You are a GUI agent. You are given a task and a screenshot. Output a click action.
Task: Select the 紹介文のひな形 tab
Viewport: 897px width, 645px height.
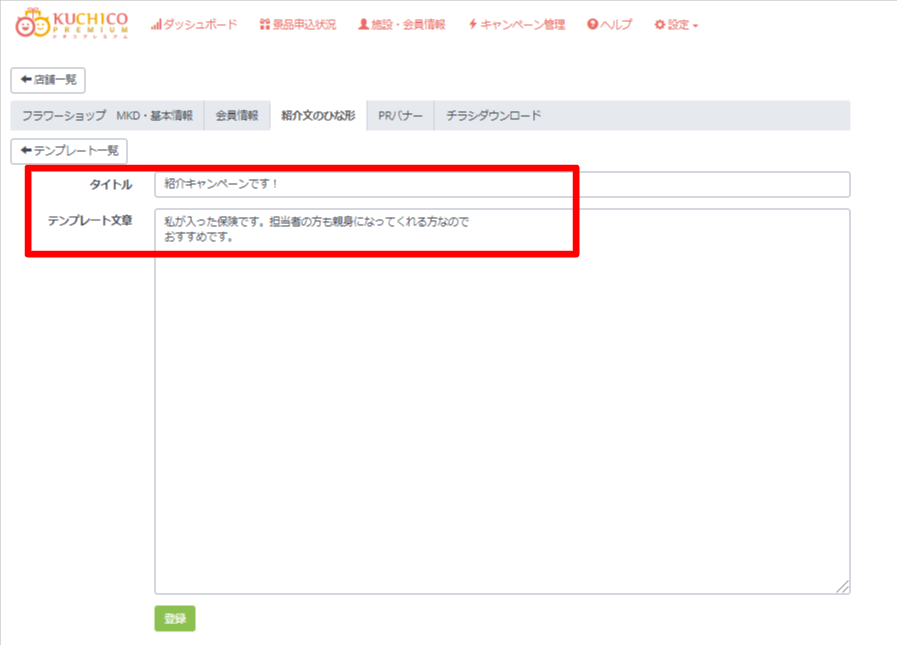pyautogui.click(x=318, y=115)
